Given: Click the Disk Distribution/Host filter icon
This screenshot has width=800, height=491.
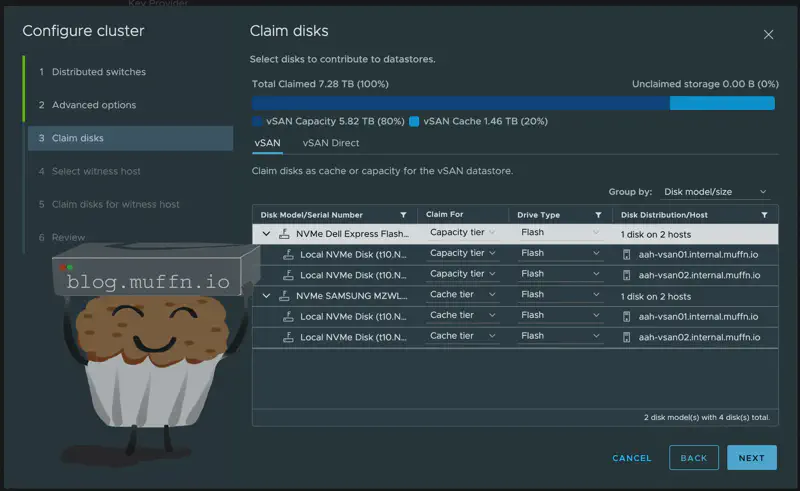Looking at the screenshot, I should tap(764, 215).
